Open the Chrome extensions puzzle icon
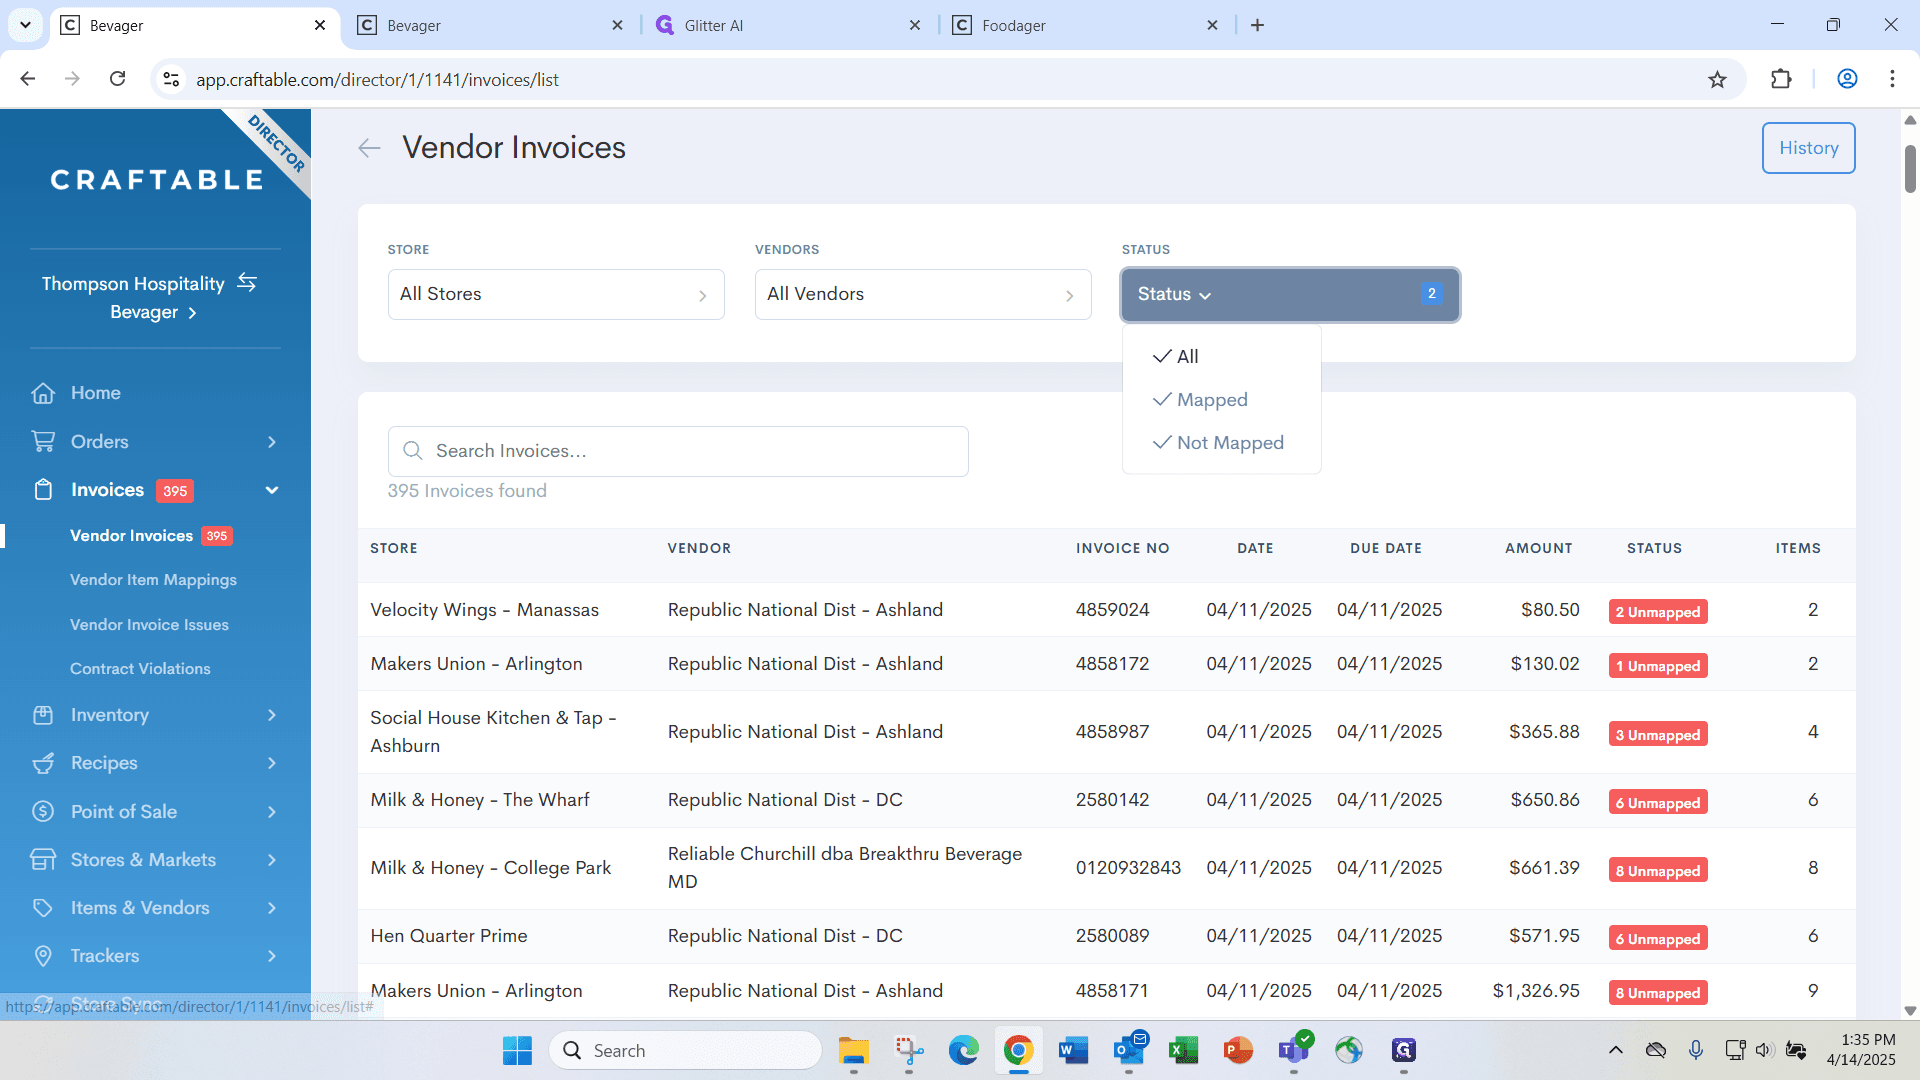This screenshot has height=1080, width=1920. click(x=1781, y=79)
